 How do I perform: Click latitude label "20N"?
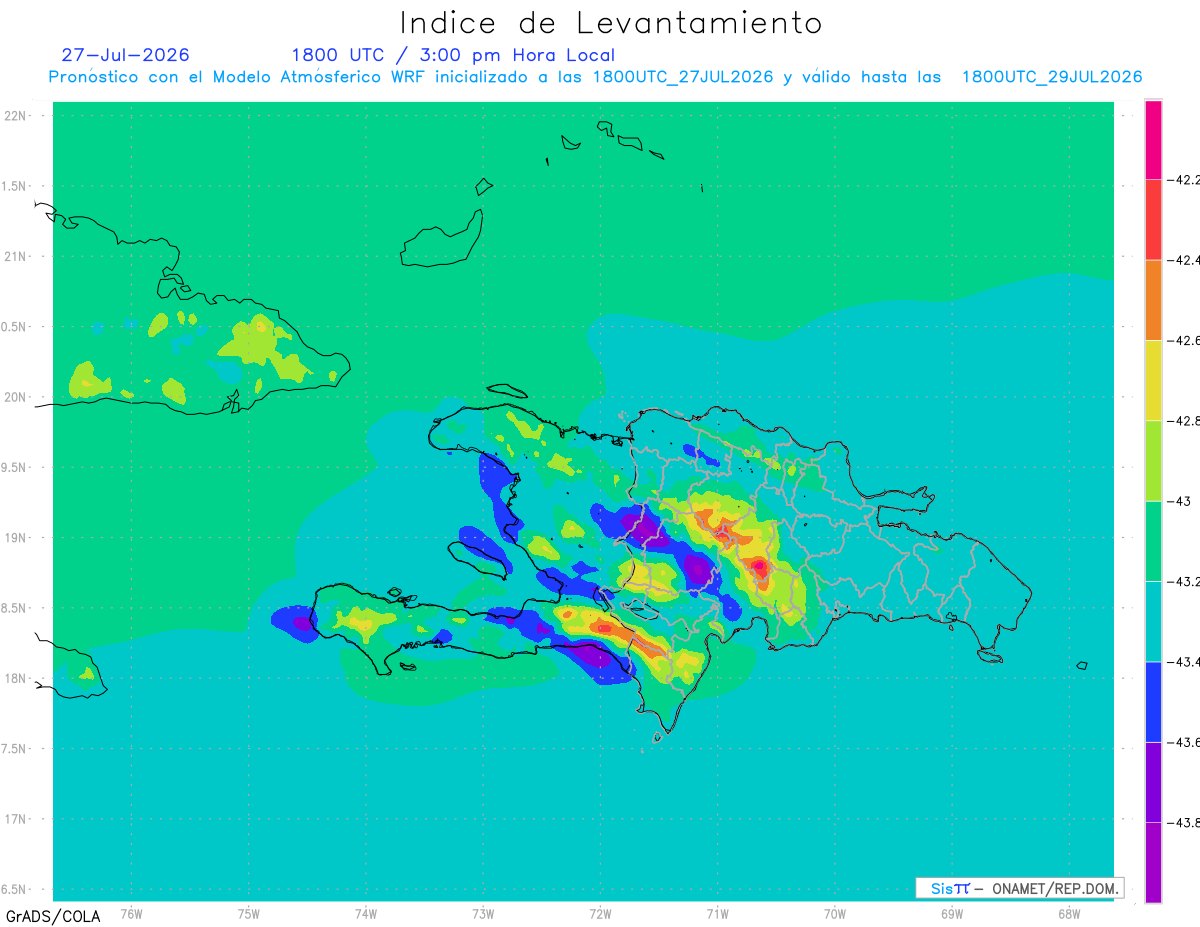click(16, 397)
